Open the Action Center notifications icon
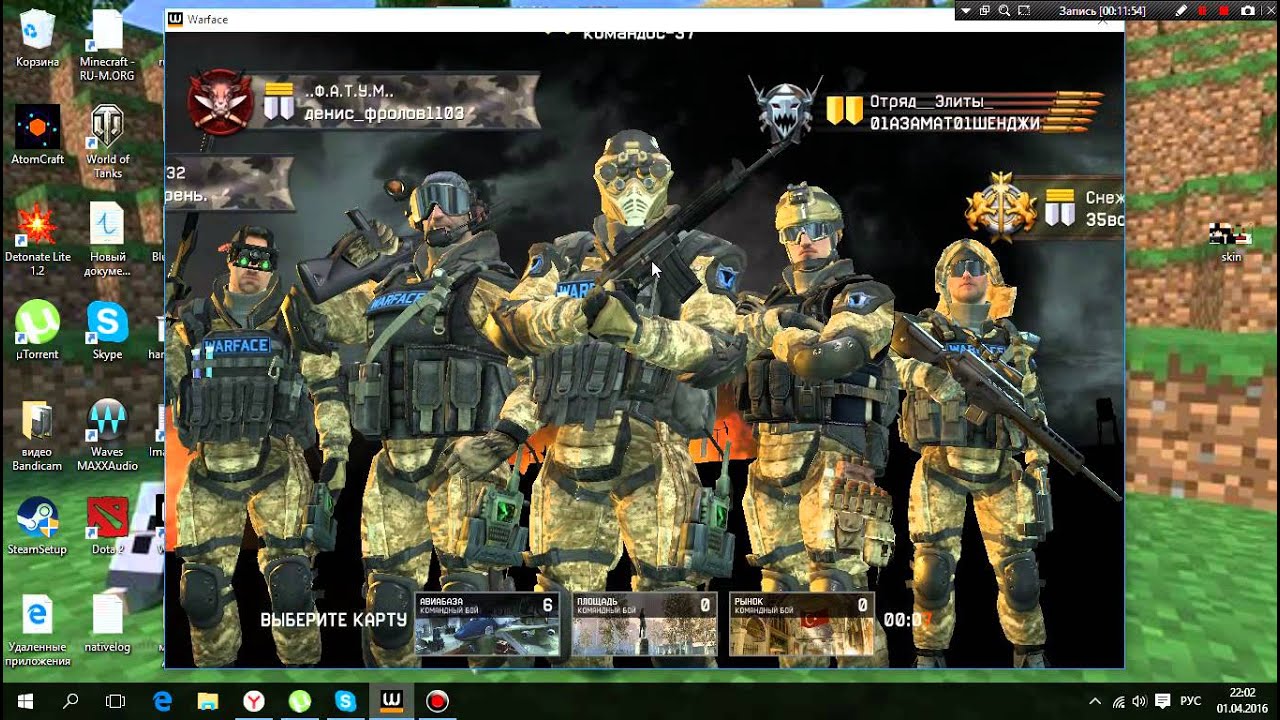1280x720 pixels. click(x=1163, y=701)
